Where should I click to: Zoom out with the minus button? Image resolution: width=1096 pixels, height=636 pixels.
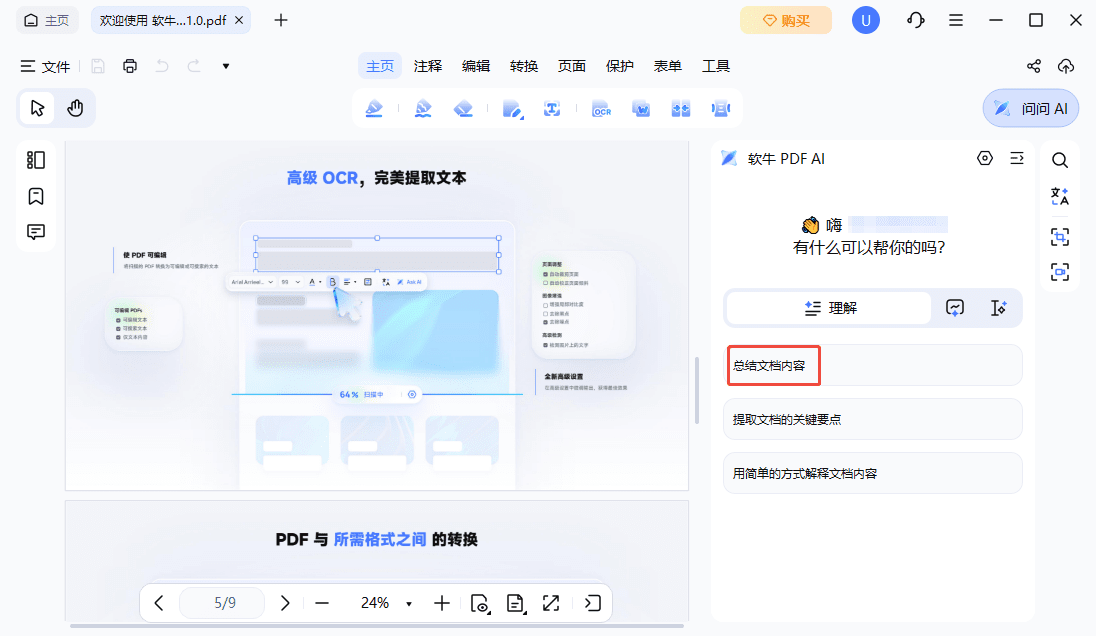[322, 603]
